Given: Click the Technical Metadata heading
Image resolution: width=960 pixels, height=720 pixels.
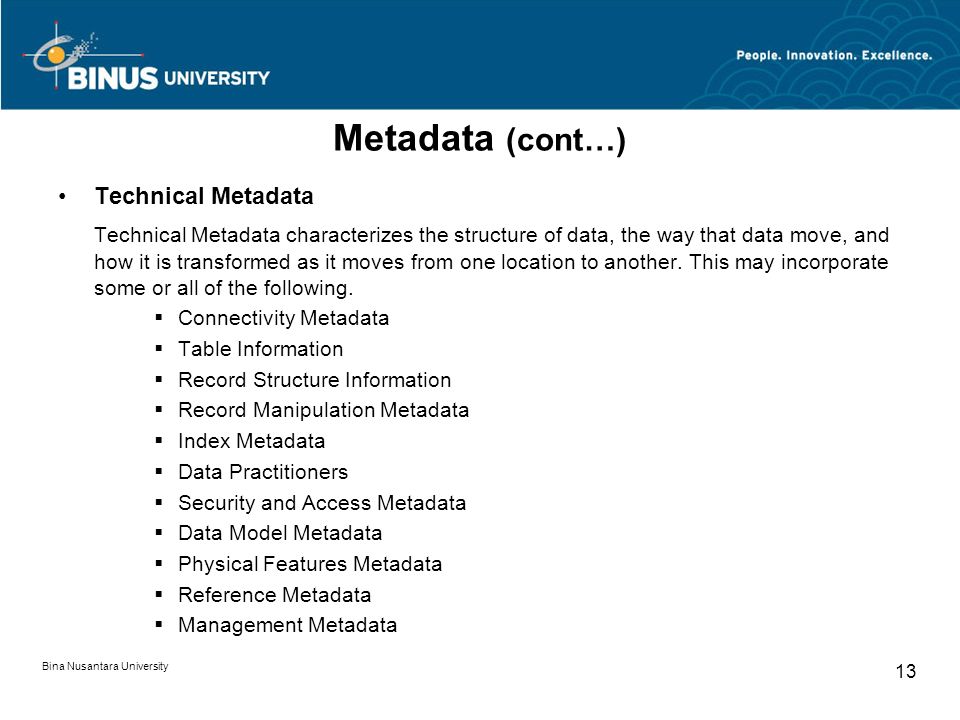Looking at the screenshot, I should pos(204,196).
